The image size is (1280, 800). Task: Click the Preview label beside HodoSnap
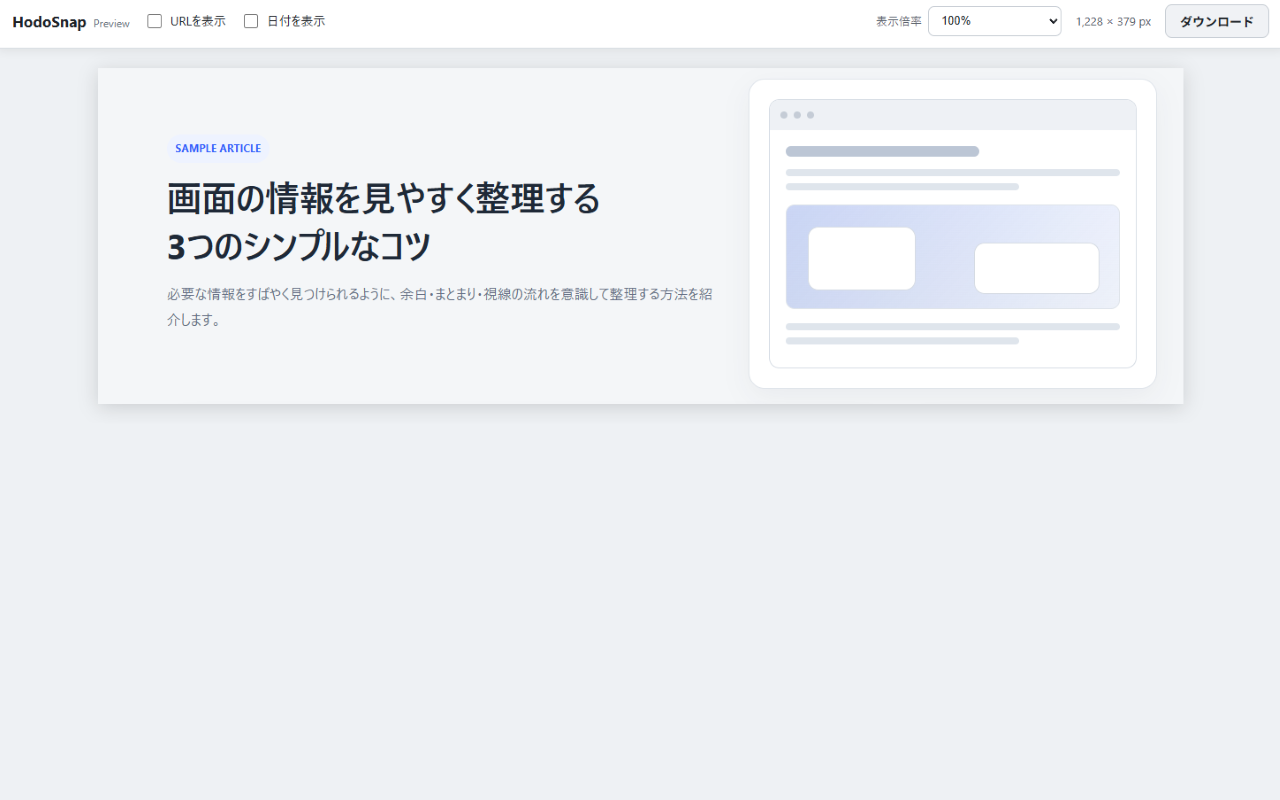click(x=111, y=24)
